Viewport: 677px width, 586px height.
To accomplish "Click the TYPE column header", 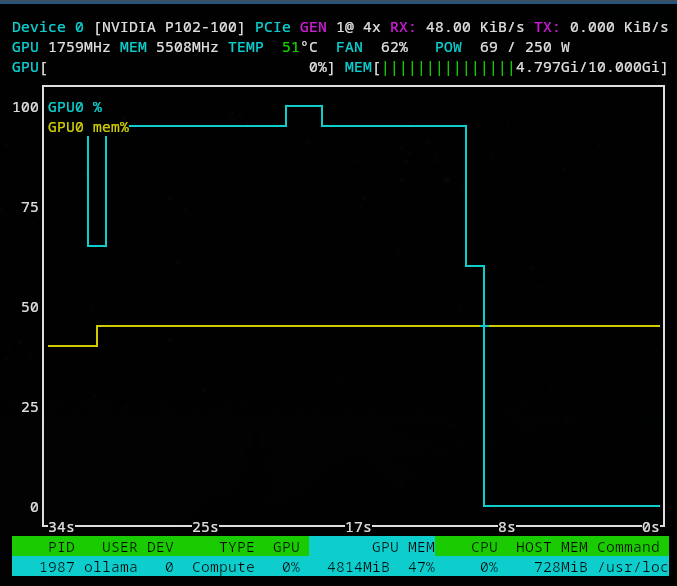I will coord(237,547).
